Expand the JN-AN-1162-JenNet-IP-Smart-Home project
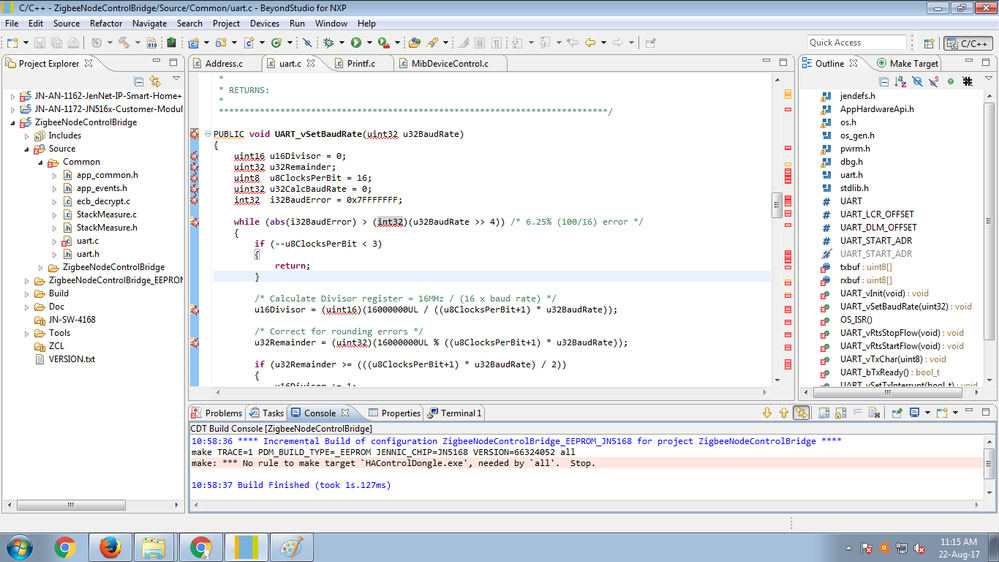This screenshot has height=562, width=999. (x=13, y=96)
